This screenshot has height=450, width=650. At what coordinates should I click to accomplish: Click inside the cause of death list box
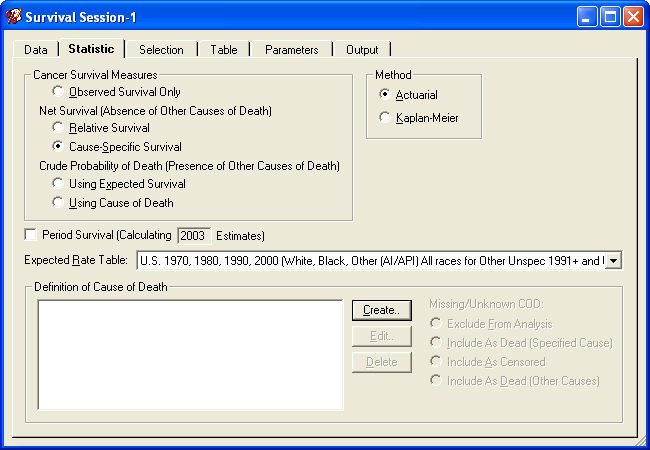[190, 353]
